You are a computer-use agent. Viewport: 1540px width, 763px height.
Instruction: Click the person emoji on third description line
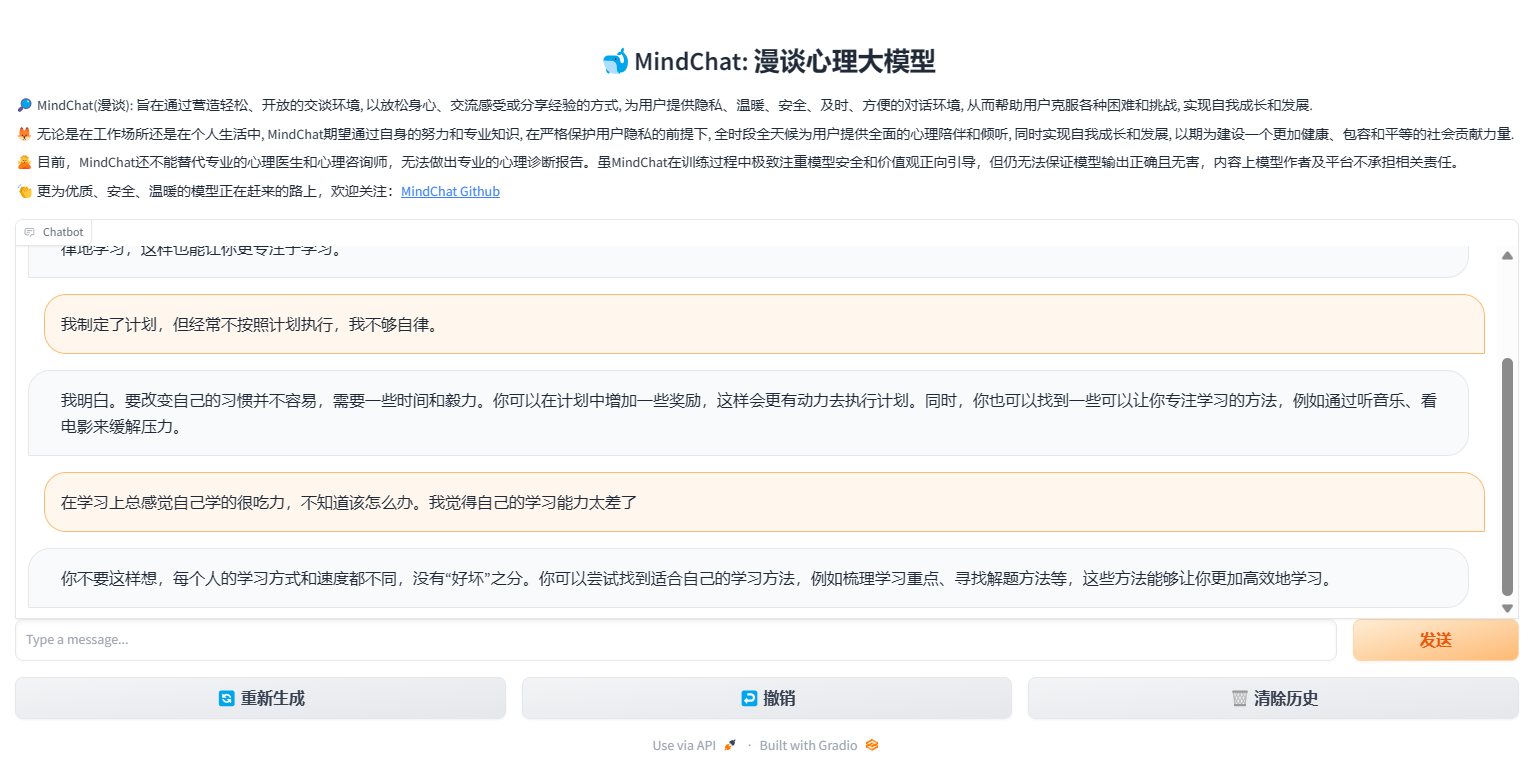point(25,162)
